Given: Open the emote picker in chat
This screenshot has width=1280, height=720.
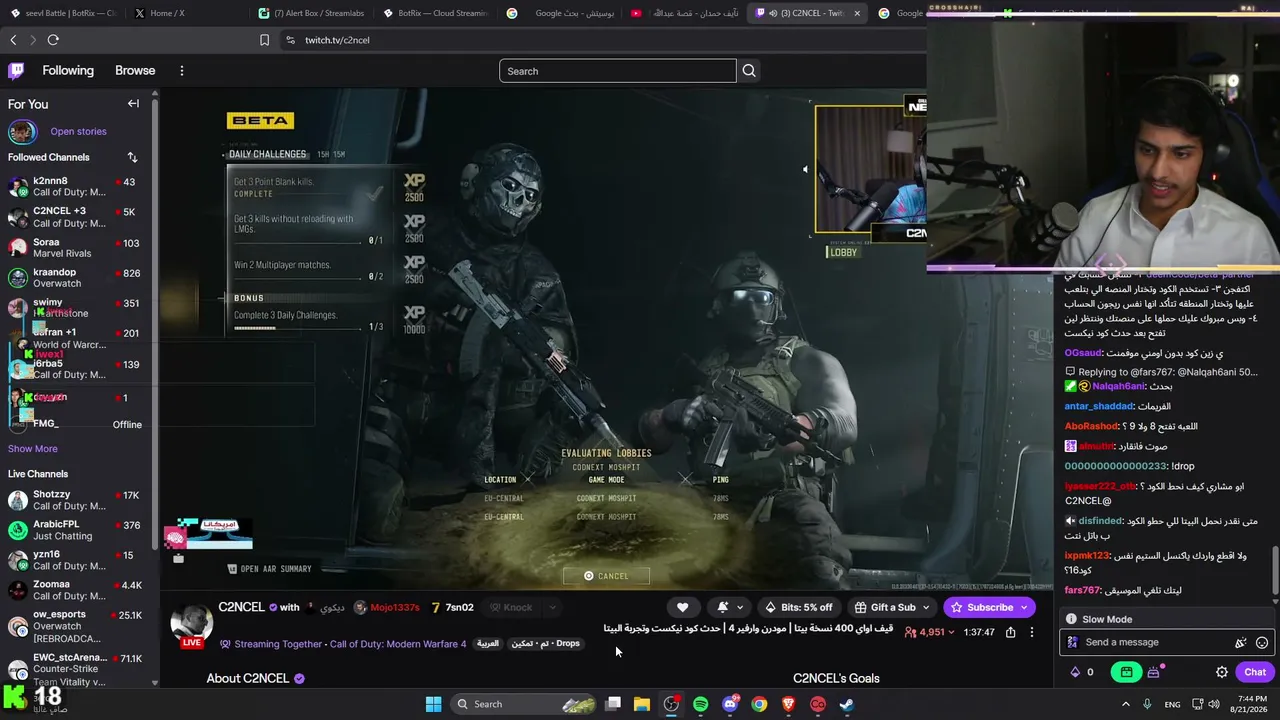Looking at the screenshot, I should pyautogui.click(x=1262, y=643).
